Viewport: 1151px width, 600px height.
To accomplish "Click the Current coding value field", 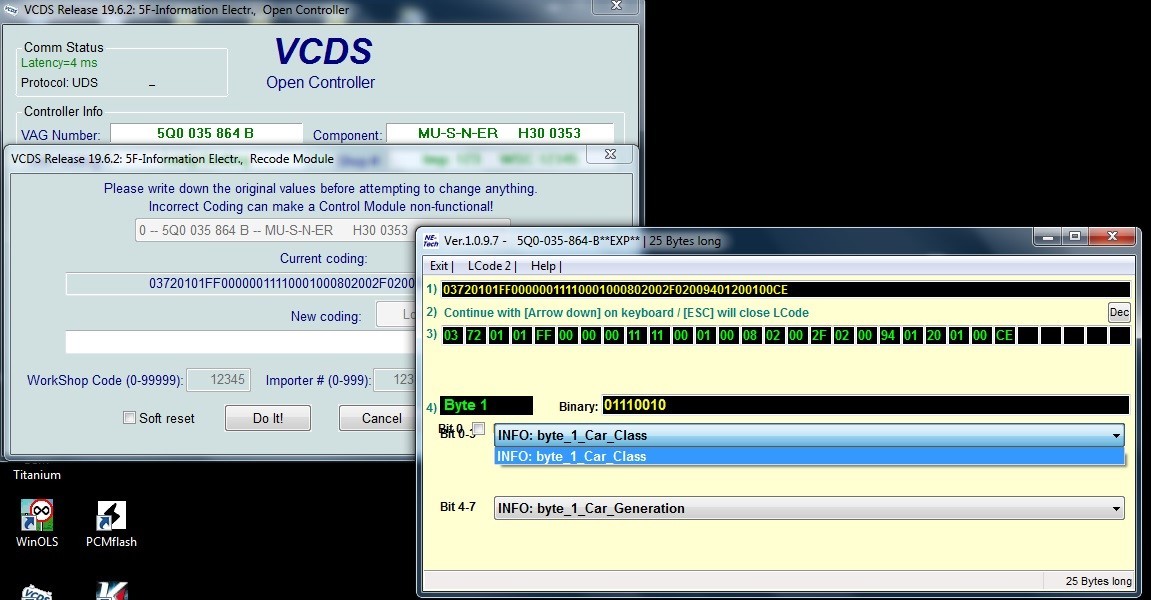I will pos(241,283).
